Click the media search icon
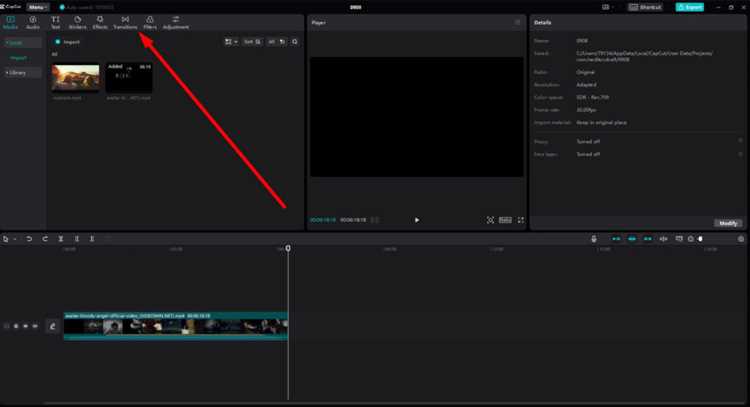 (x=295, y=42)
